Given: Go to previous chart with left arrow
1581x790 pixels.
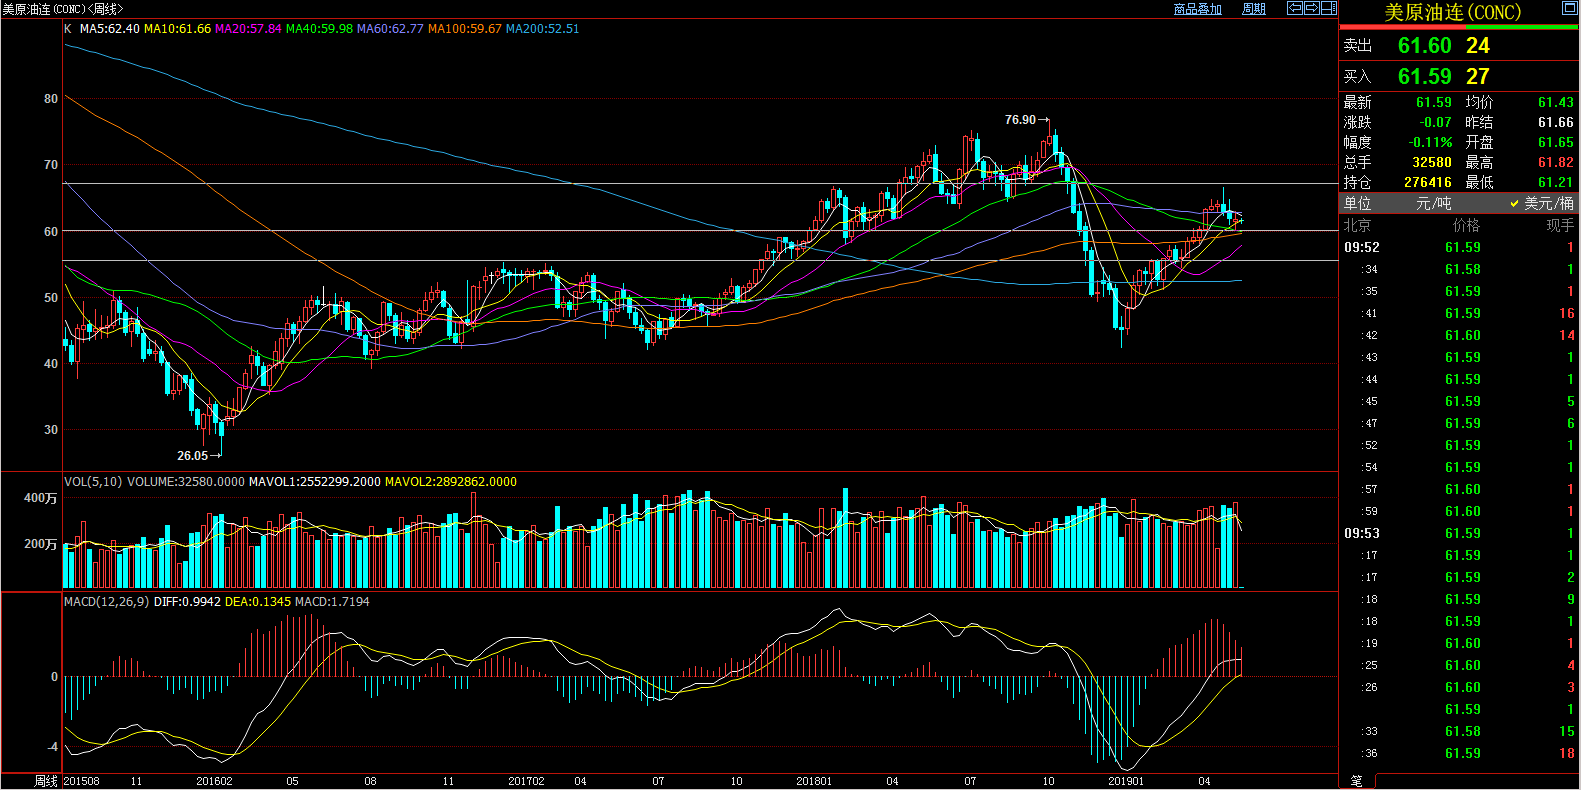Looking at the screenshot, I should tap(1295, 8).
